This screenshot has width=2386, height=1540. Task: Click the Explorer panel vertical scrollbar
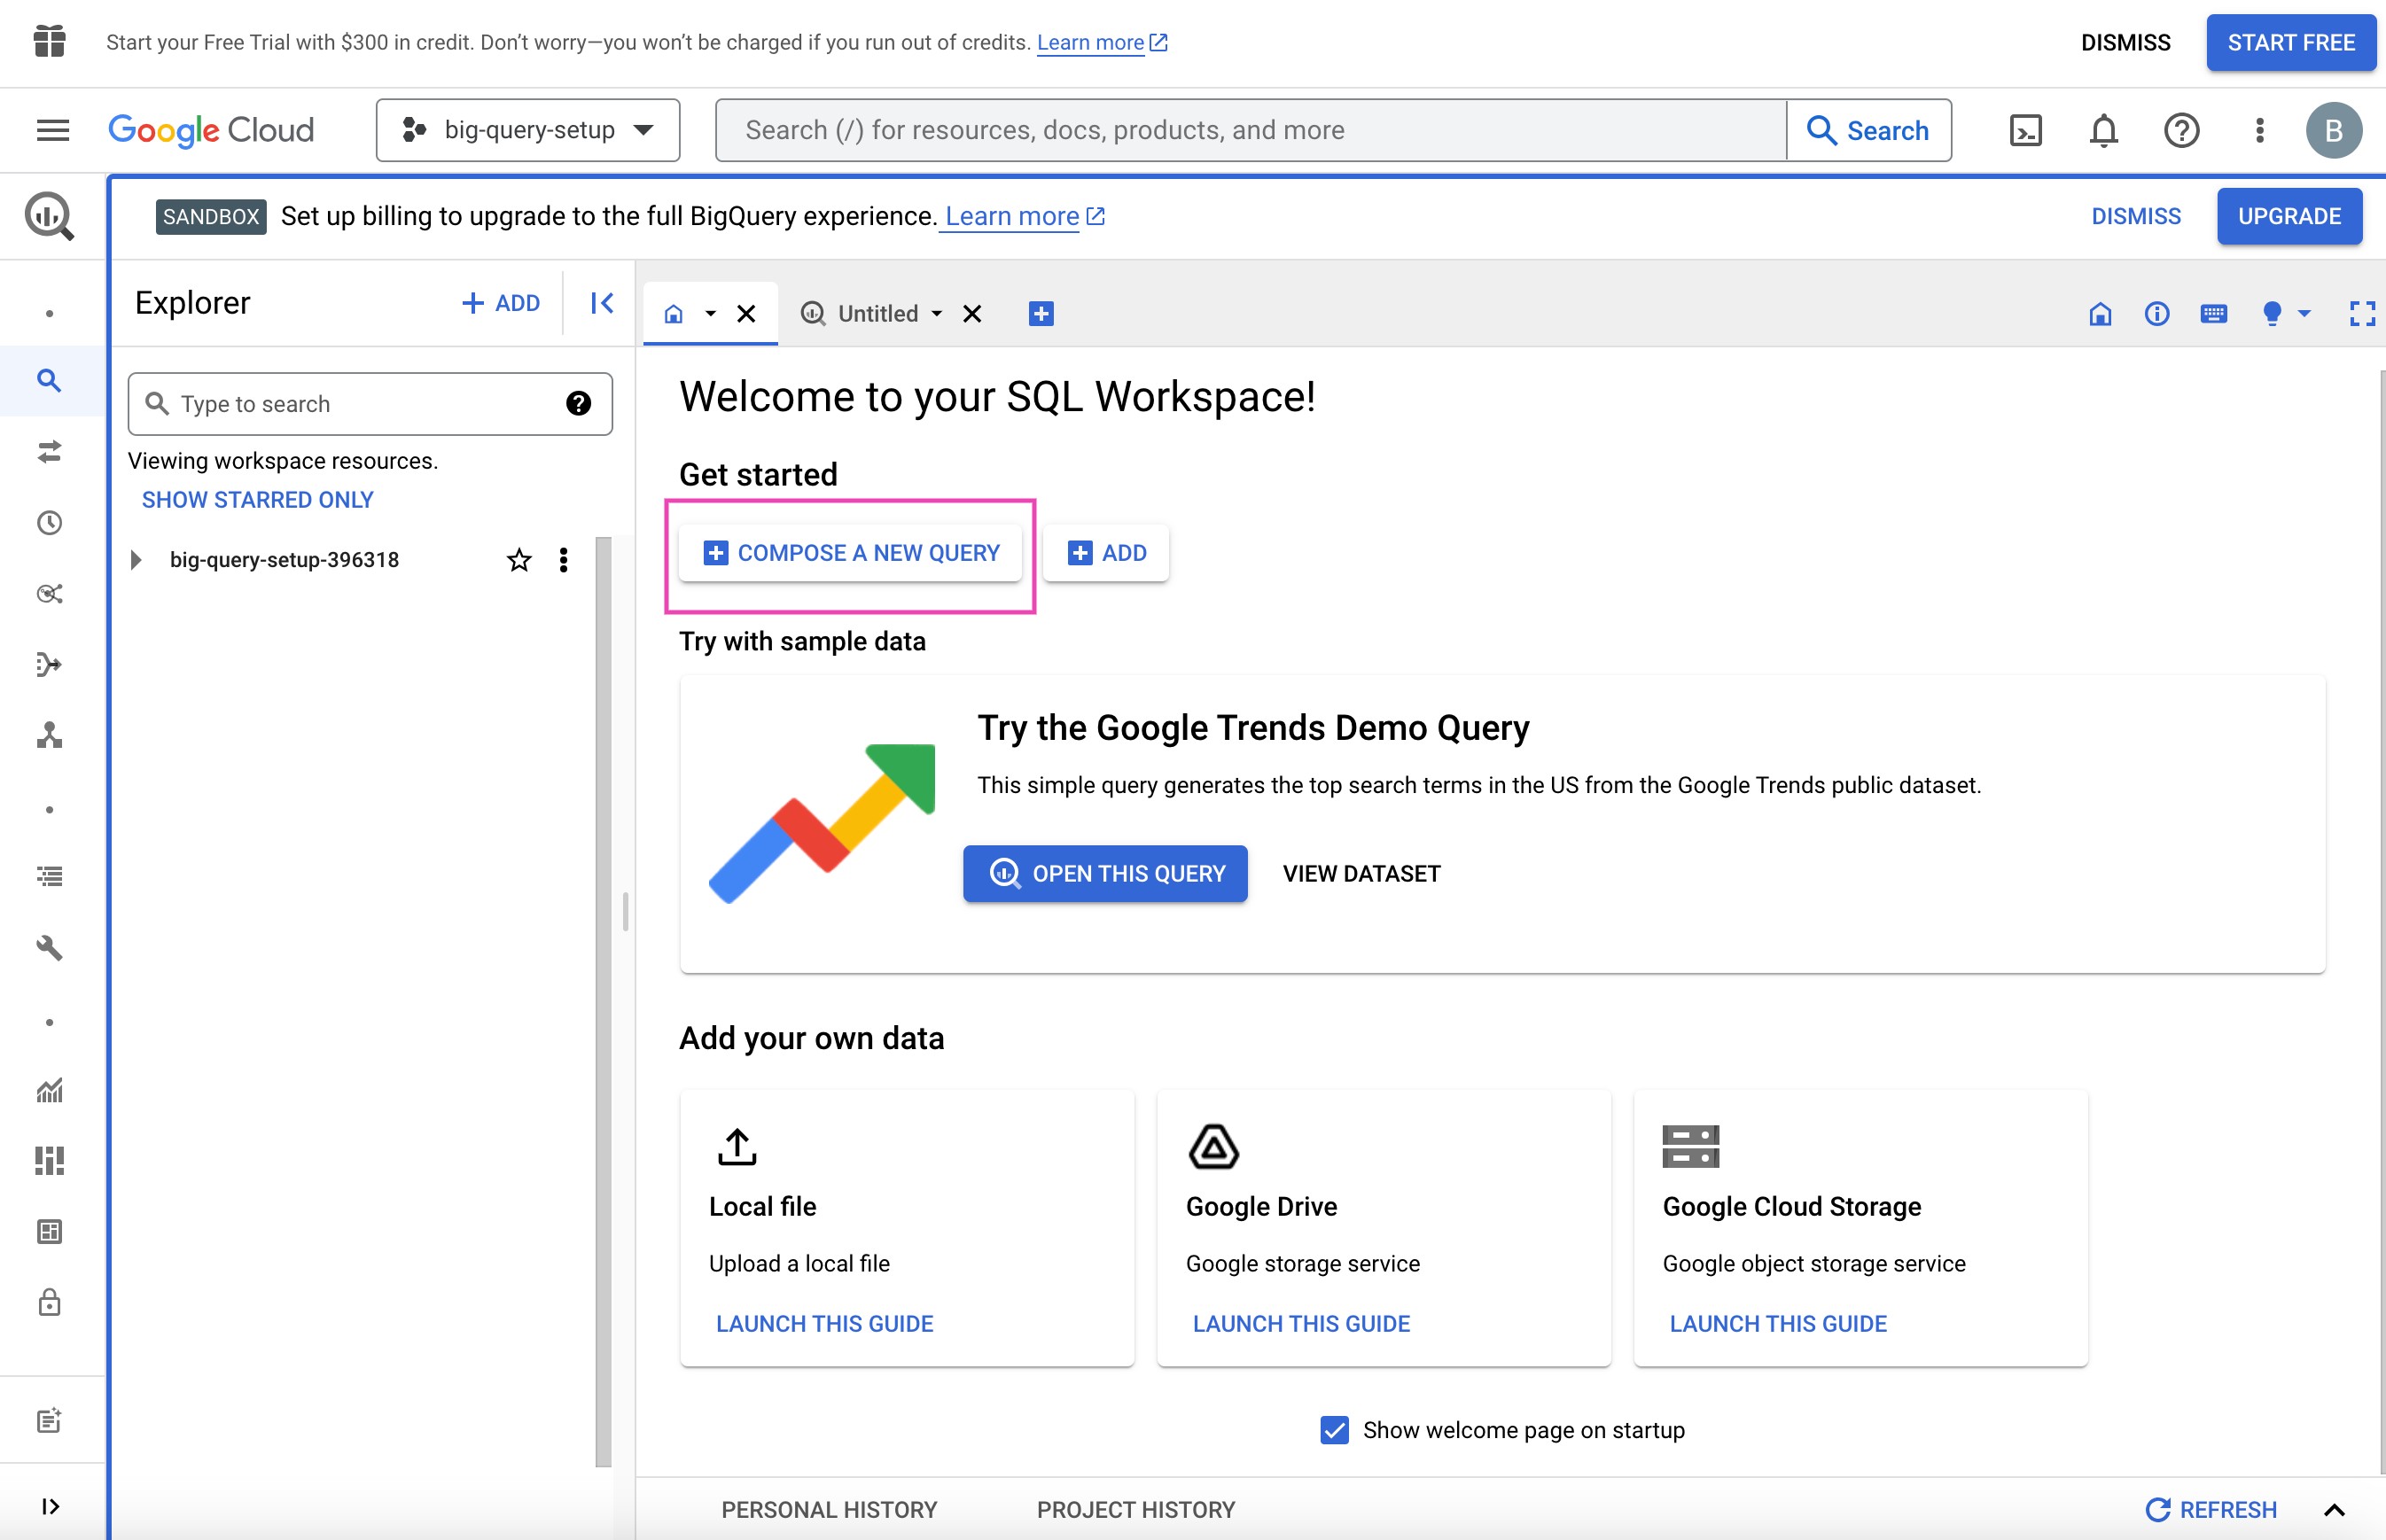(603, 1000)
